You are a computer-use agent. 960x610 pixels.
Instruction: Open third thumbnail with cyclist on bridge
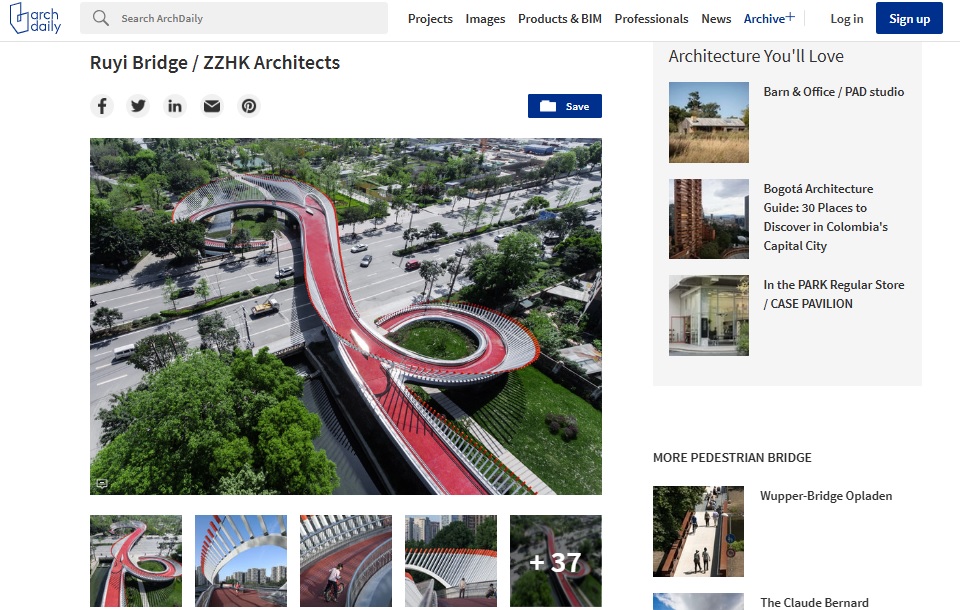tap(346, 560)
